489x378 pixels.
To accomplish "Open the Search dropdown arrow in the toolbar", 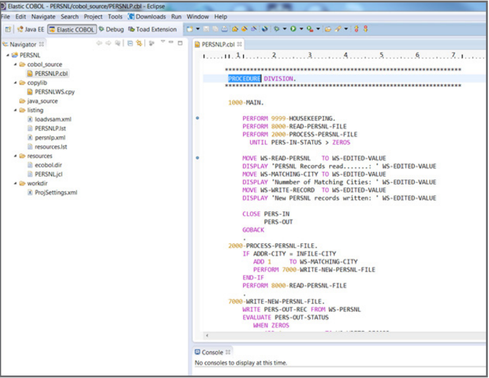I will [x=346, y=29].
